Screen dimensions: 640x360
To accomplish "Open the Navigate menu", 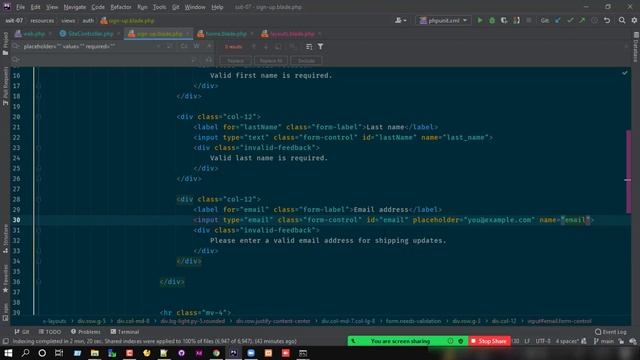I will [x=75, y=7].
